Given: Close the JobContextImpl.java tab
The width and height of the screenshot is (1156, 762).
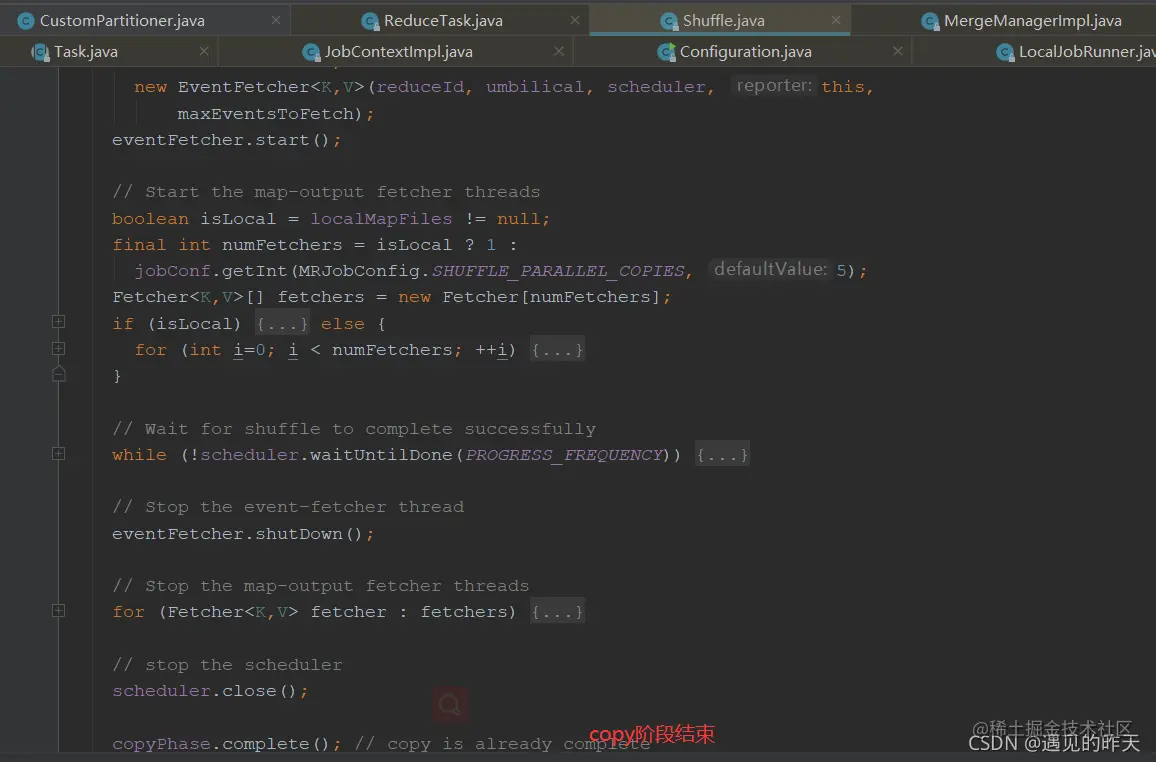Looking at the screenshot, I should [559, 52].
